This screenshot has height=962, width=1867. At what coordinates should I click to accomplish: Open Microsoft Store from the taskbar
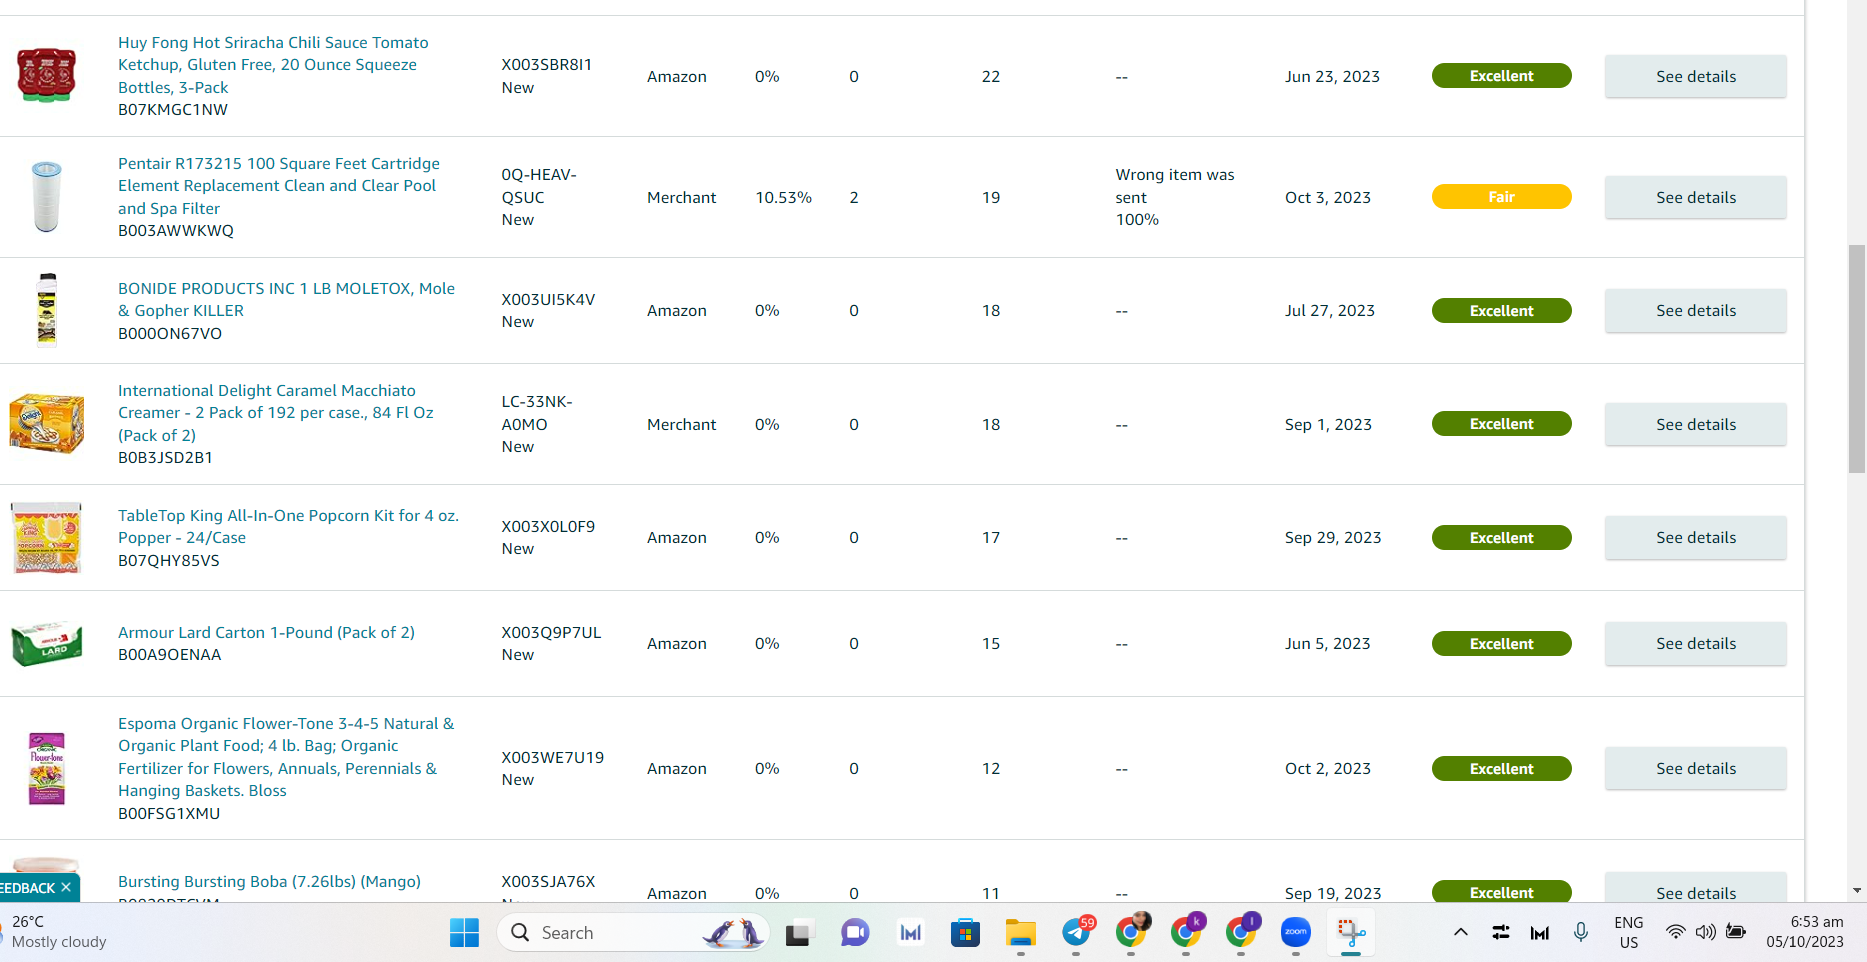965,933
